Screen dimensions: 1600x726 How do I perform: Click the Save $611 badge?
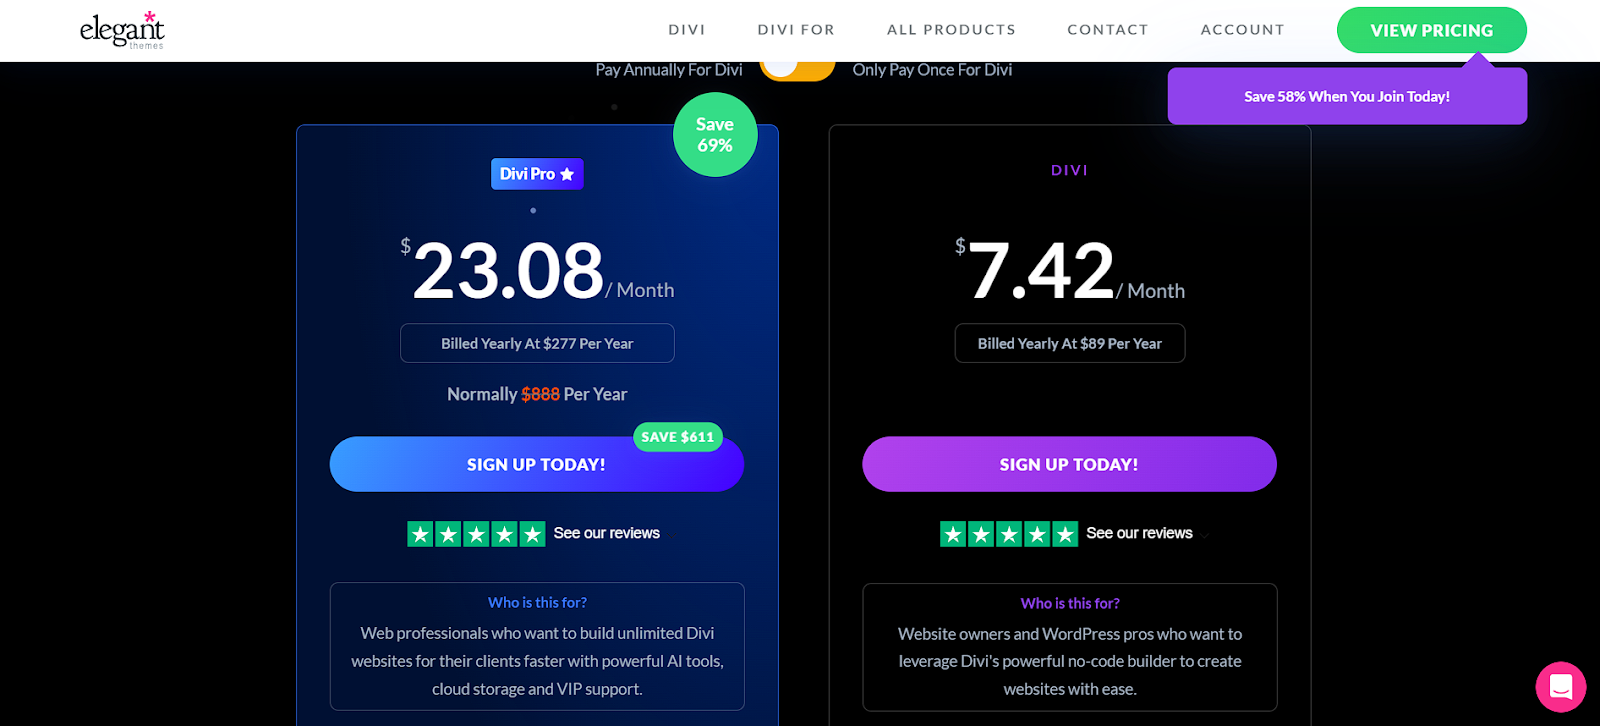point(678,437)
